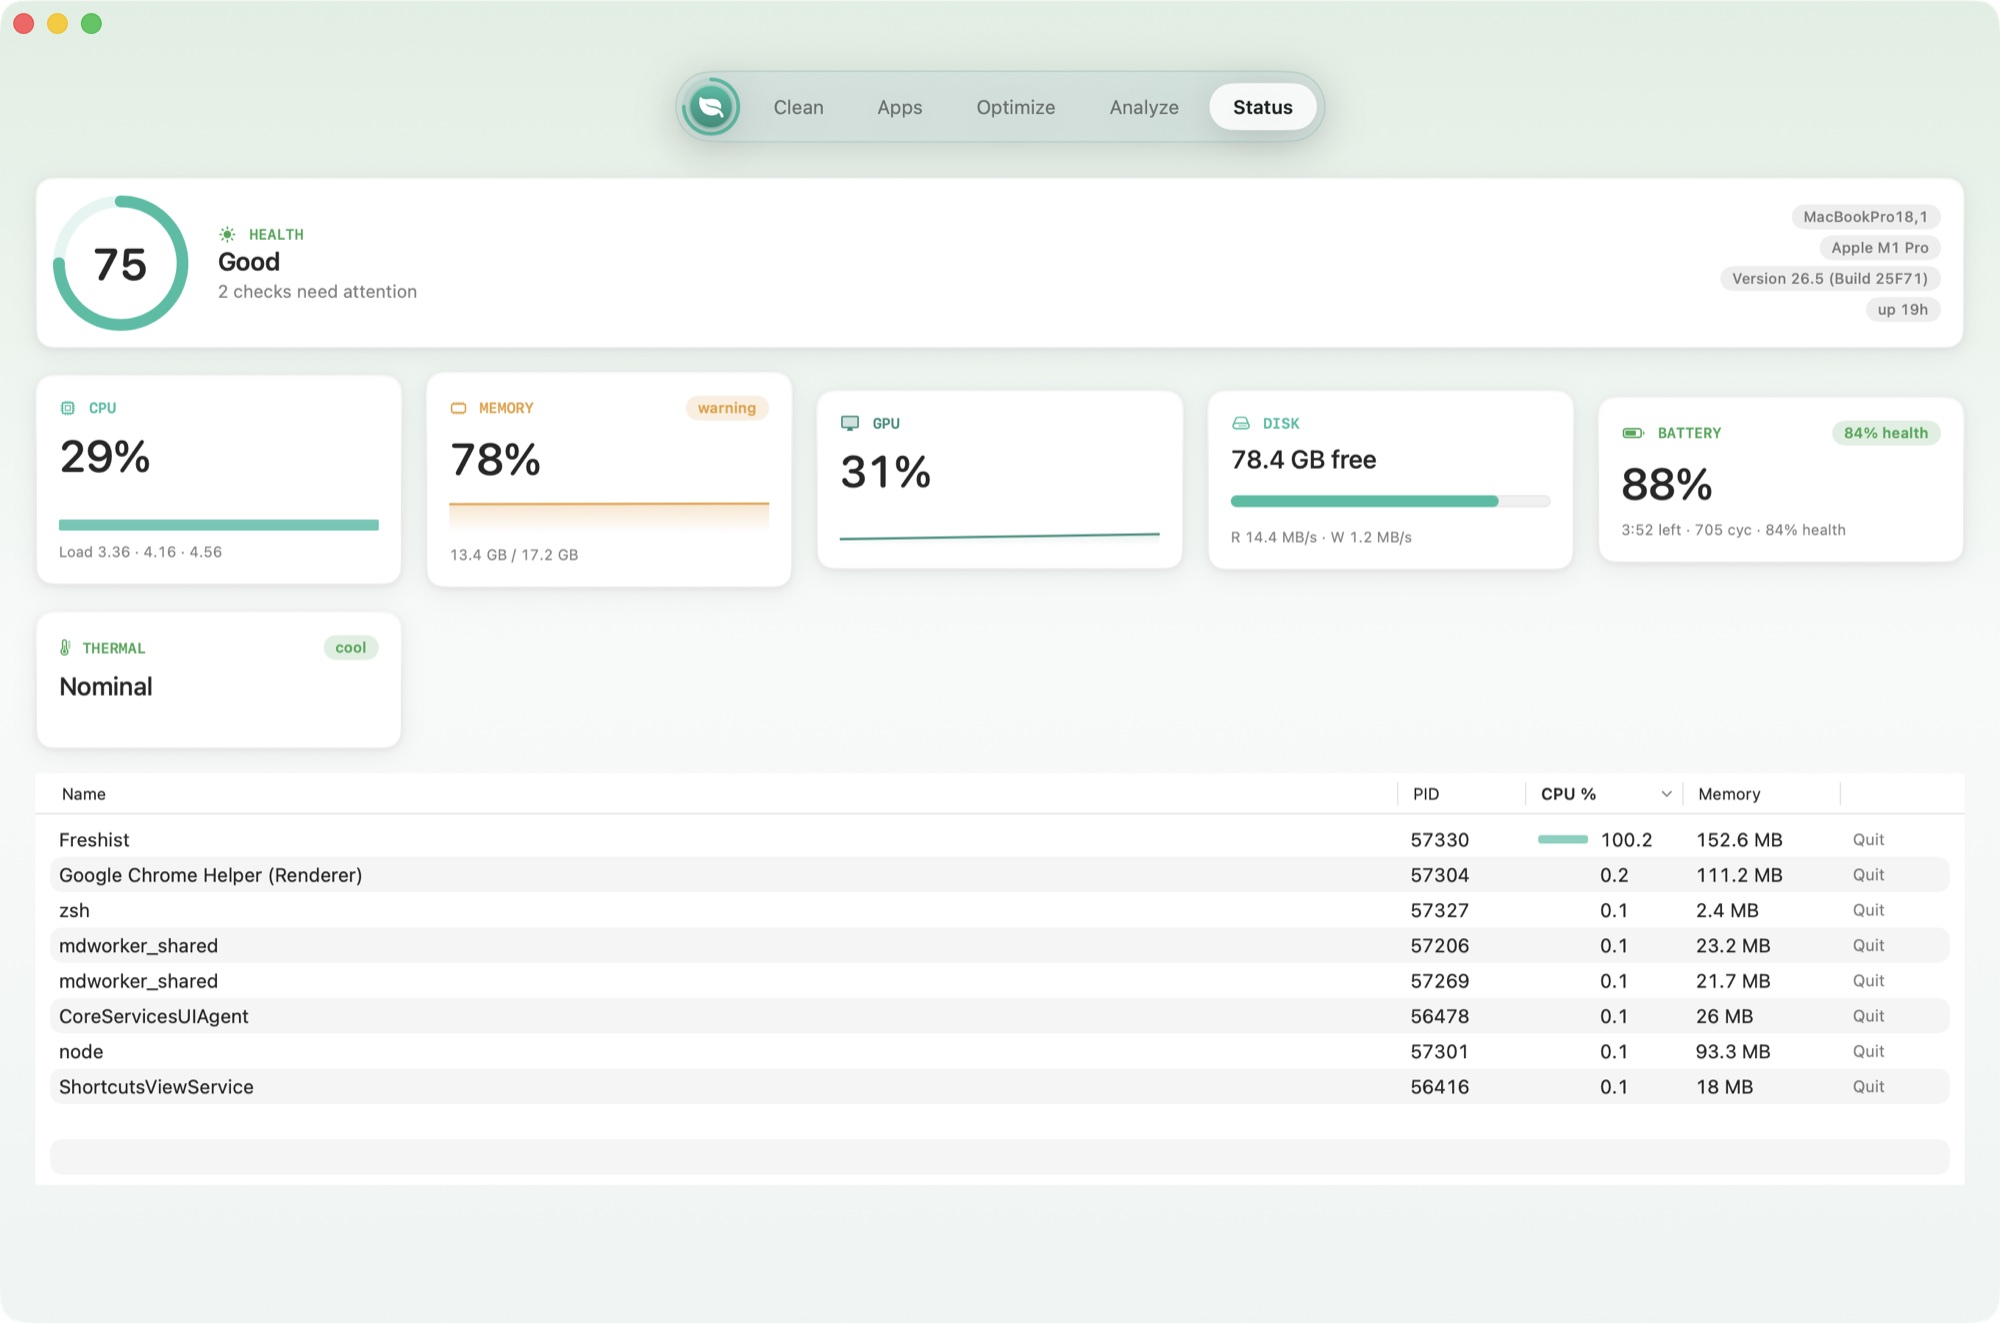Viewport: 2000px width, 1323px height.
Task: Select the ShortcutsViewService row name
Action: 156,1087
